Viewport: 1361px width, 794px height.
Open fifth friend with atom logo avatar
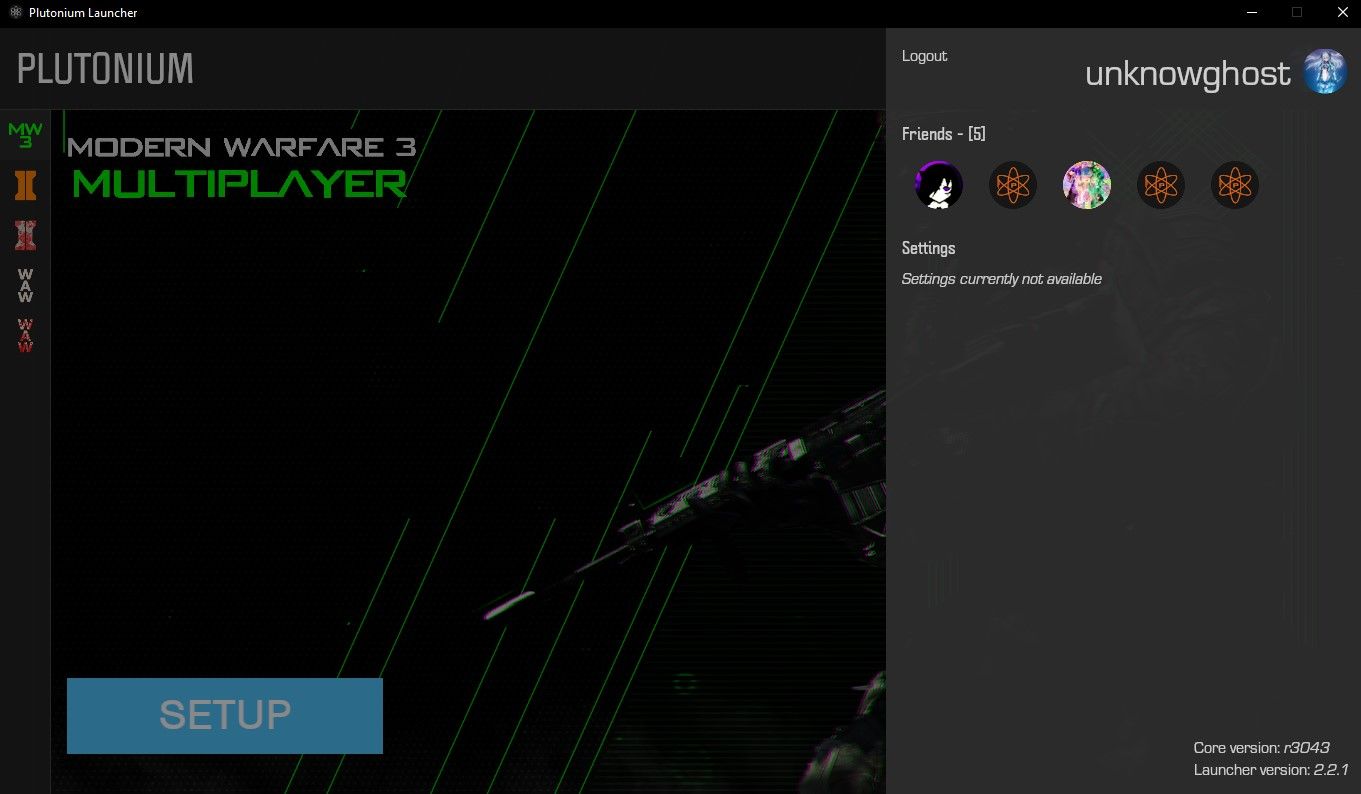1235,185
